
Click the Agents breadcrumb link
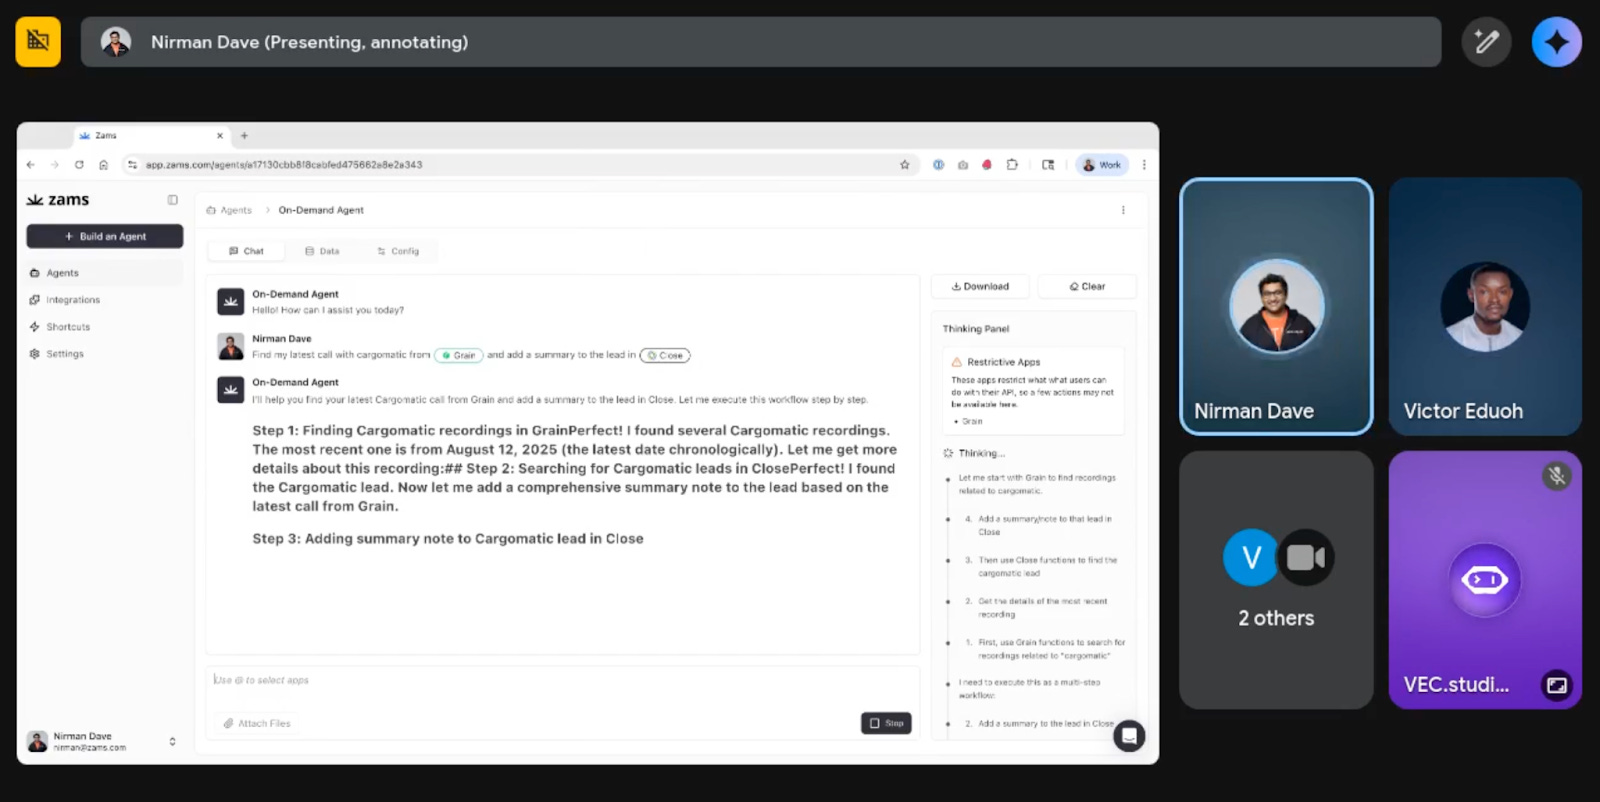click(x=236, y=210)
